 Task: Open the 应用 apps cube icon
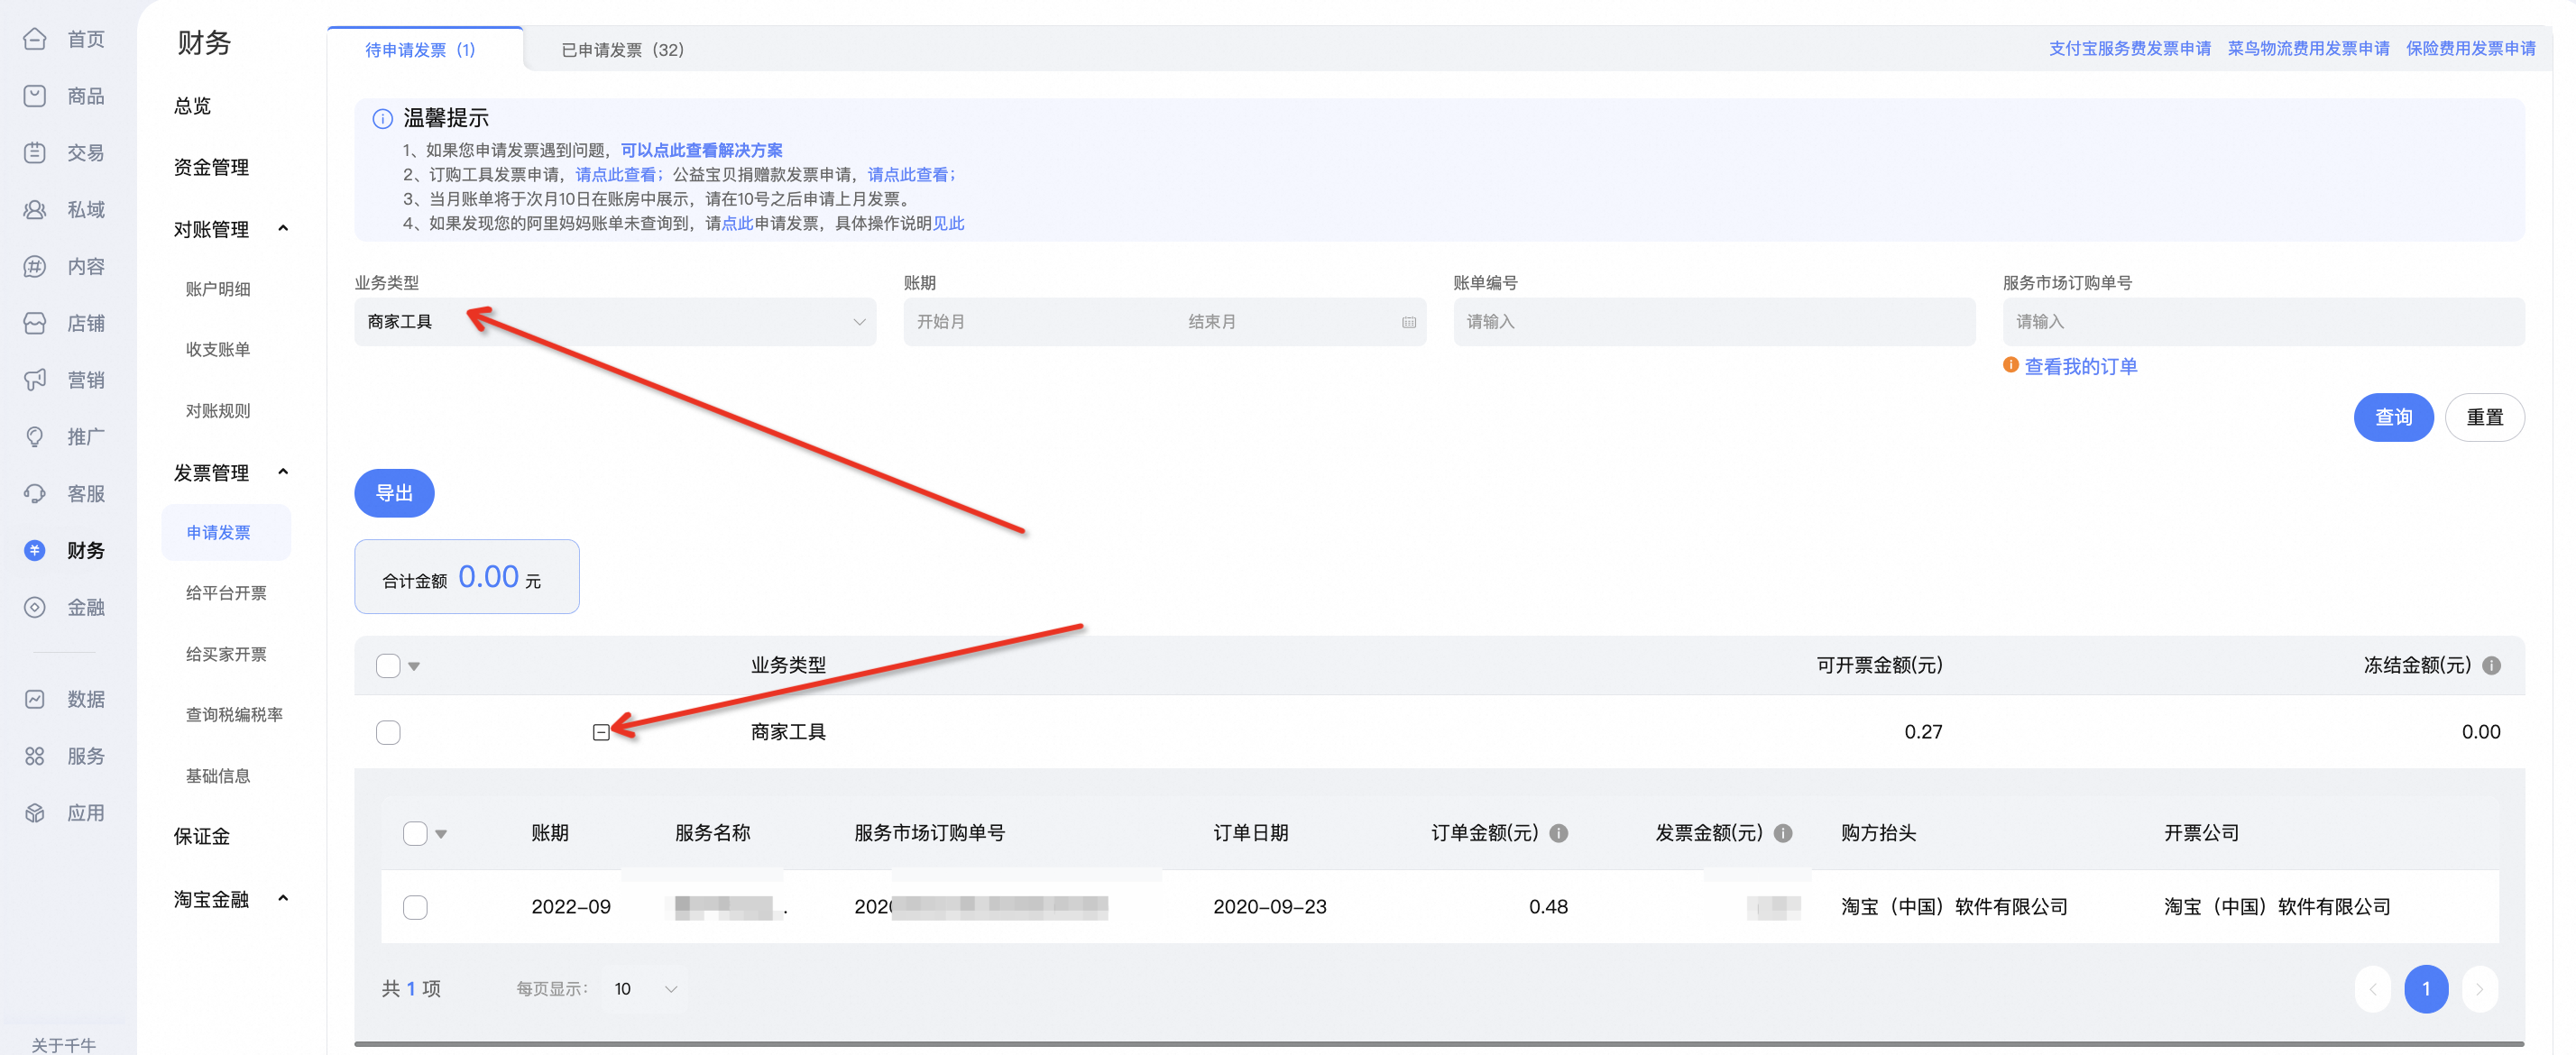(35, 814)
